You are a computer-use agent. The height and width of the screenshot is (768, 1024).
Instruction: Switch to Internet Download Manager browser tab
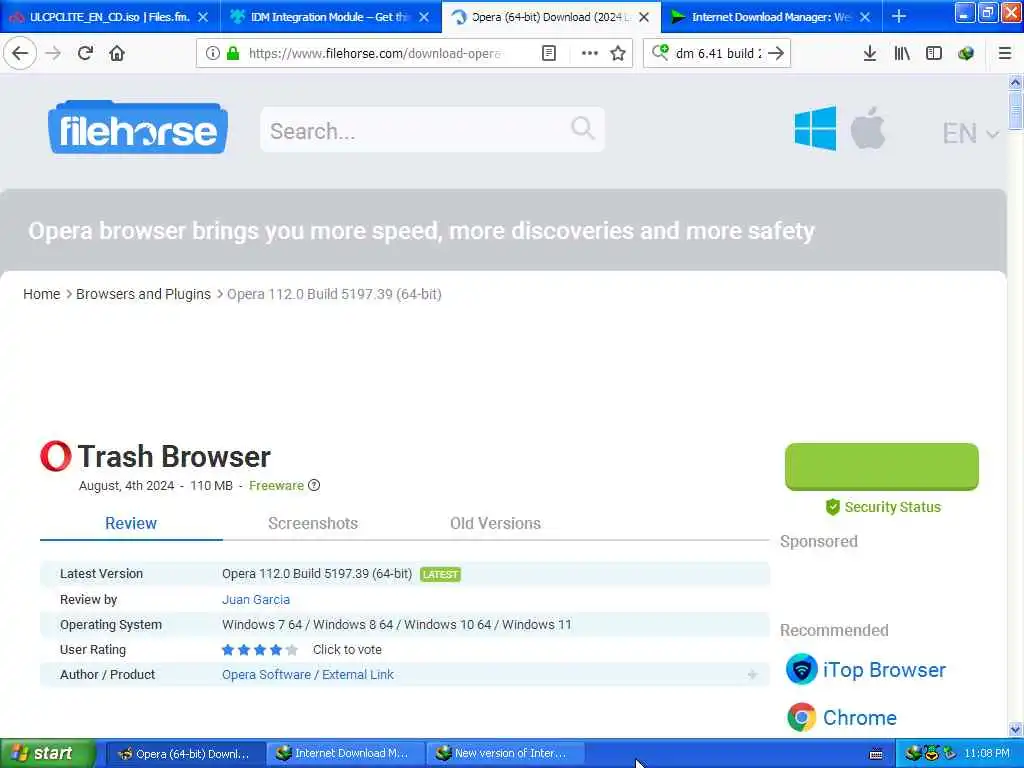(771, 17)
